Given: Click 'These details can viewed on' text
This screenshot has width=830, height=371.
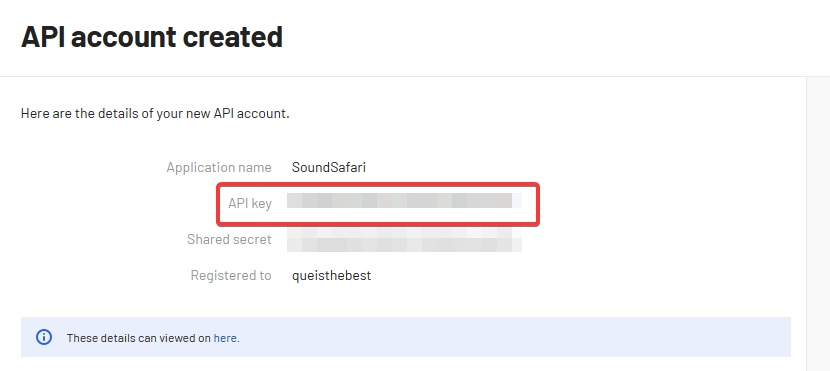Looking at the screenshot, I should [139, 338].
